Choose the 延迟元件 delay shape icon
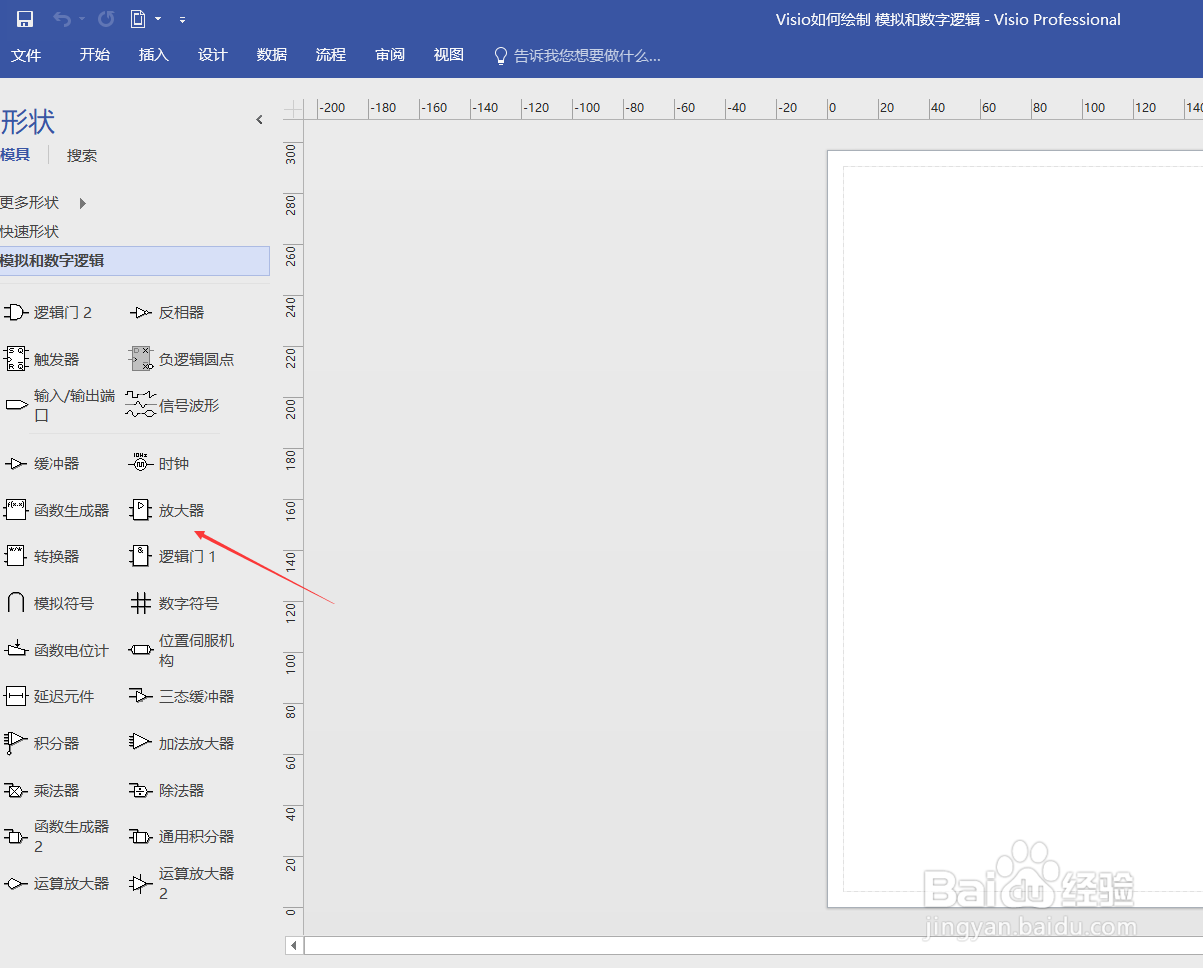The width and height of the screenshot is (1203, 968). tap(16, 696)
